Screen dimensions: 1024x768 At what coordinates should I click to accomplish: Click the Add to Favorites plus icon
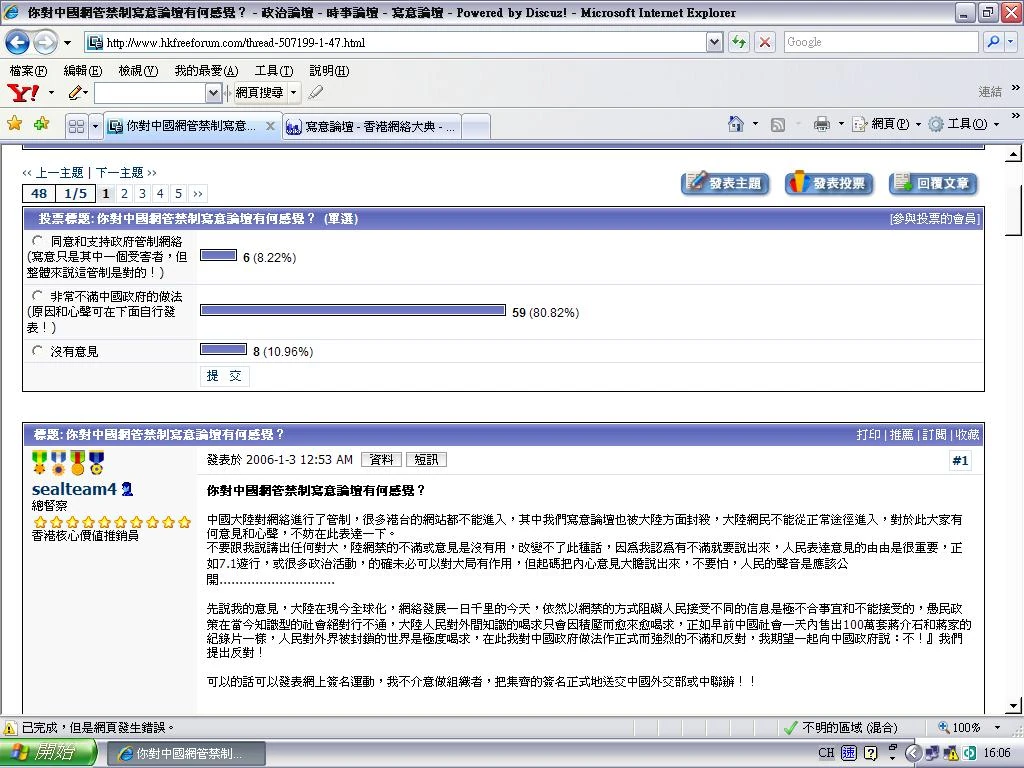tap(41, 123)
